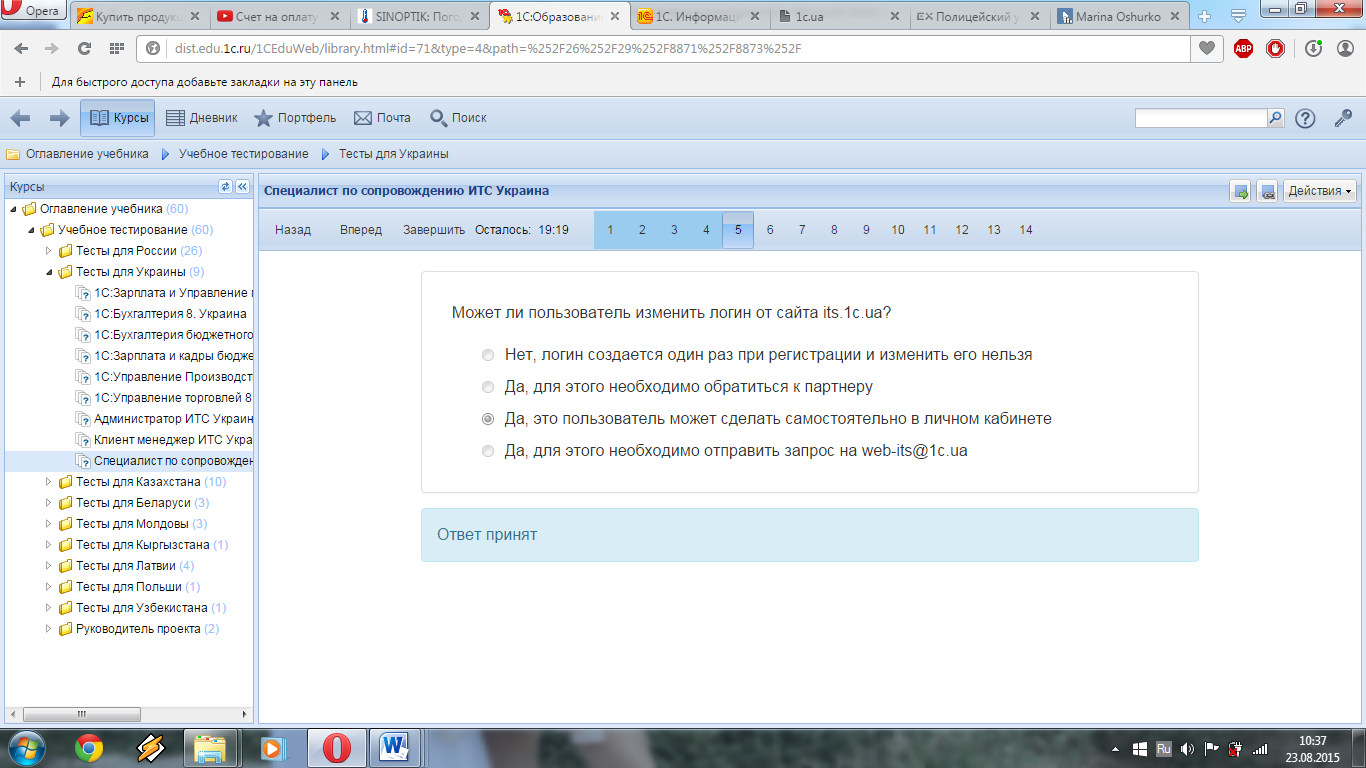Expand Тесты для России folder

click(49, 251)
